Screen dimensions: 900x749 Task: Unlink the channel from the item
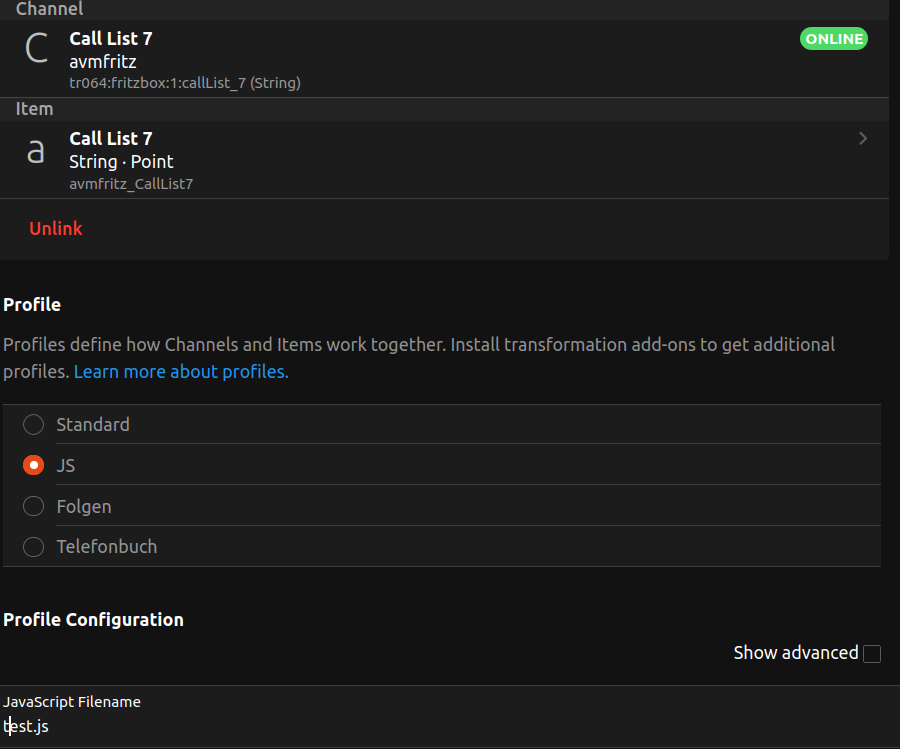click(x=56, y=228)
